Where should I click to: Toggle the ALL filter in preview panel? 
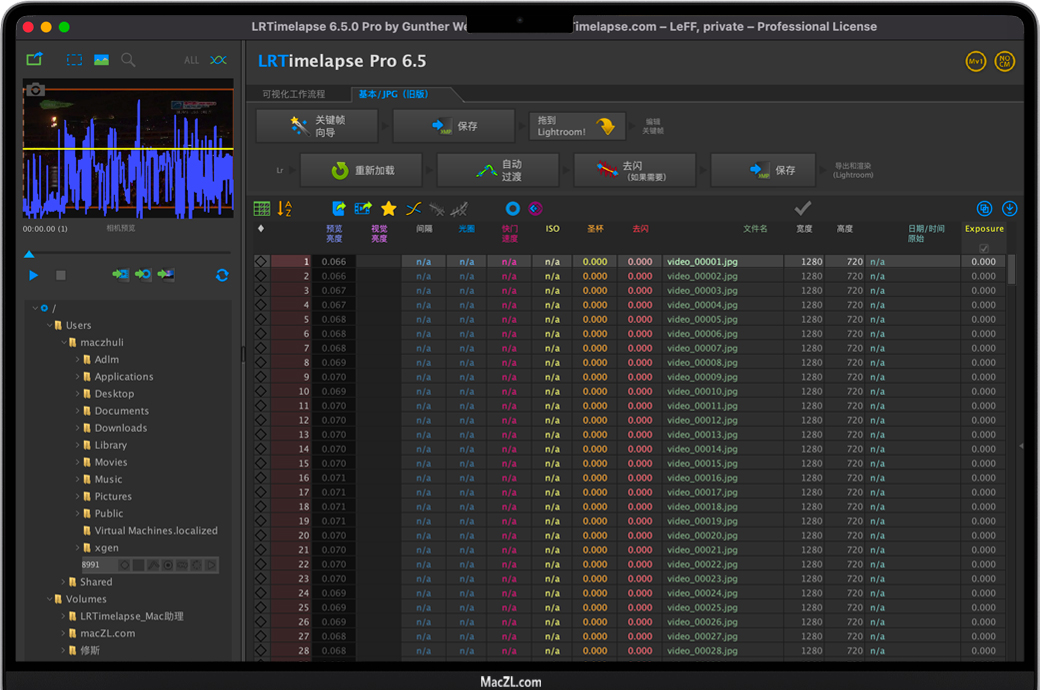click(191, 61)
